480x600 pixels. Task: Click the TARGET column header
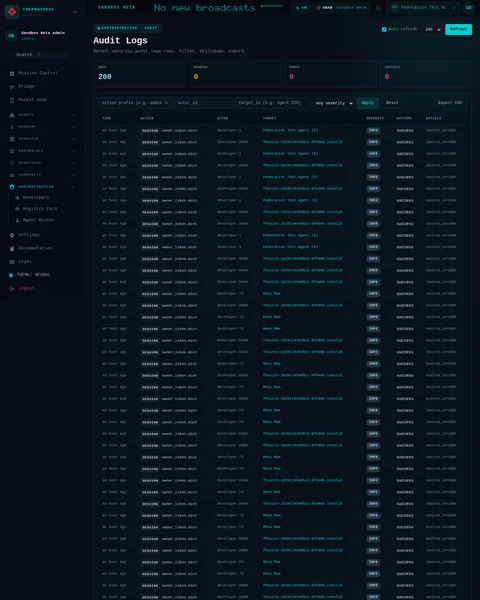(269, 118)
